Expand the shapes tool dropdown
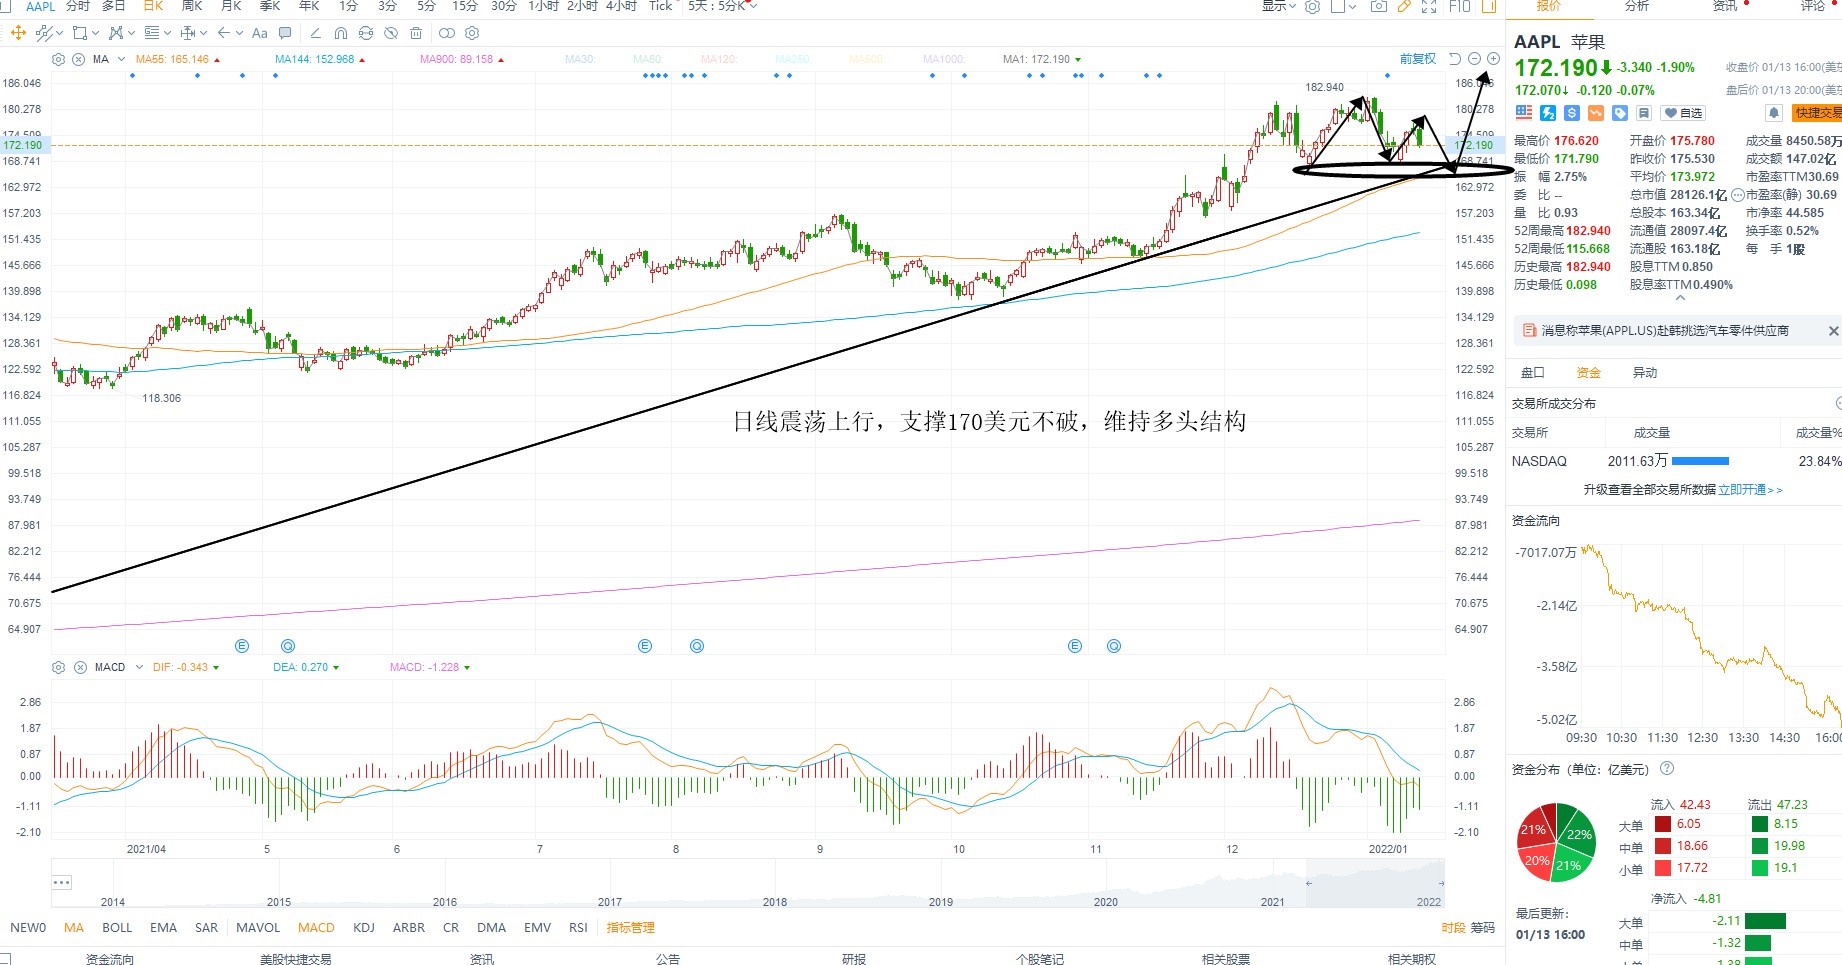 point(95,33)
